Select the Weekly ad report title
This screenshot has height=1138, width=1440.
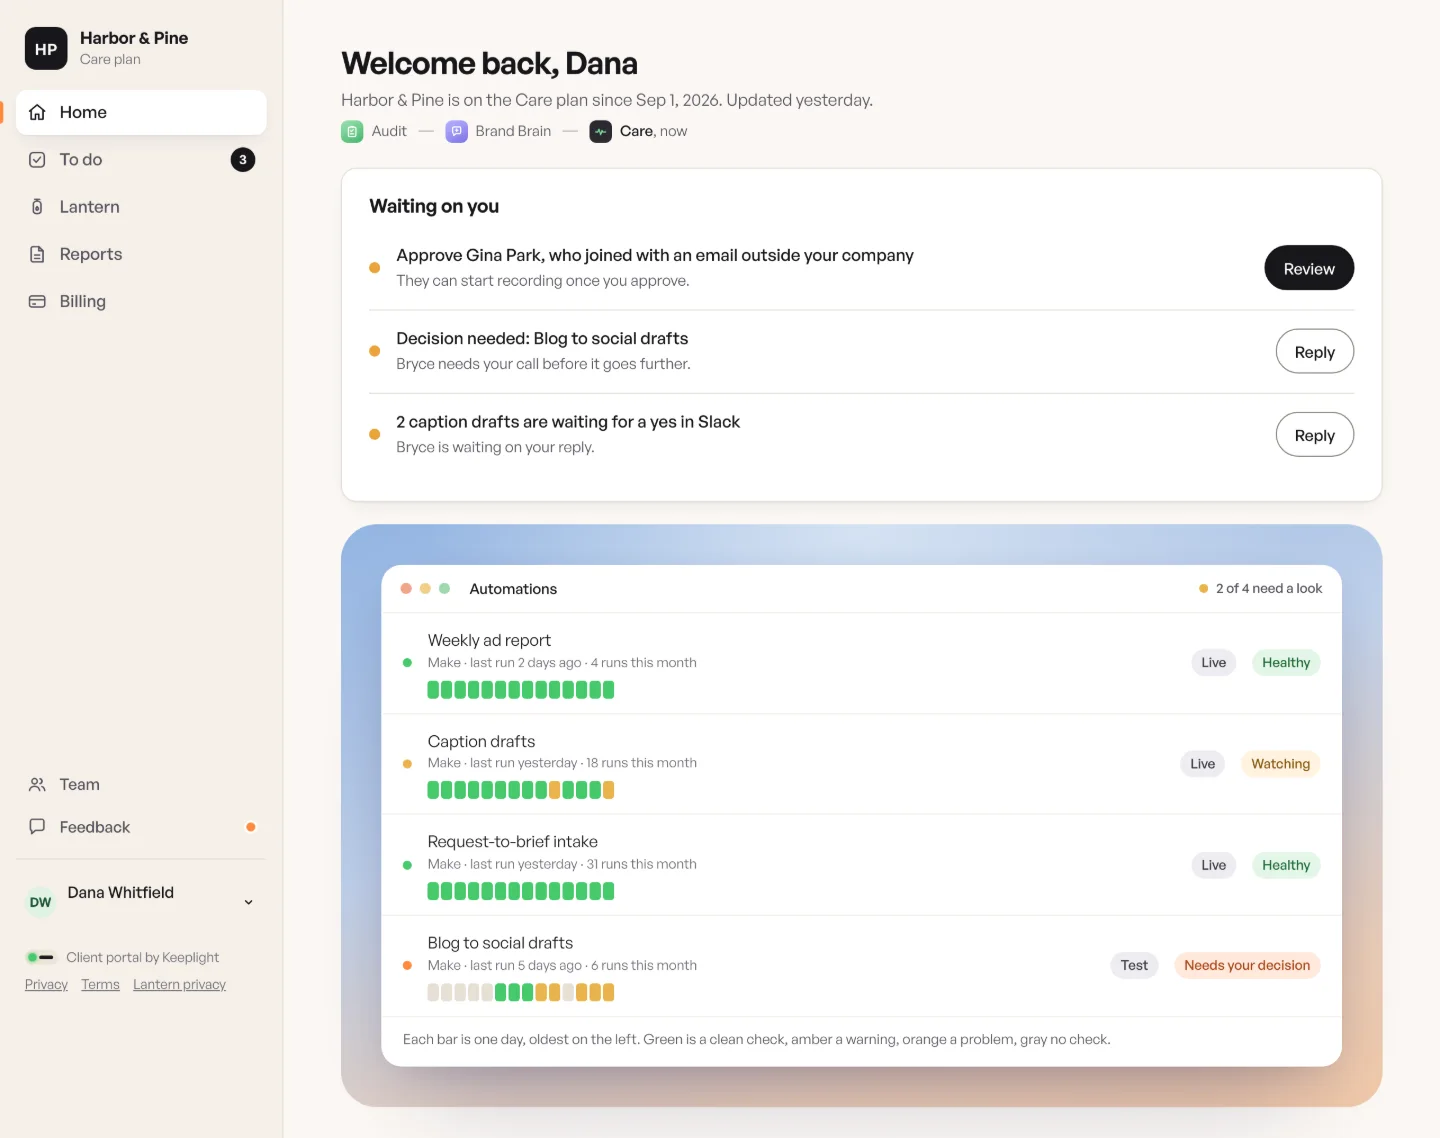(489, 640)
